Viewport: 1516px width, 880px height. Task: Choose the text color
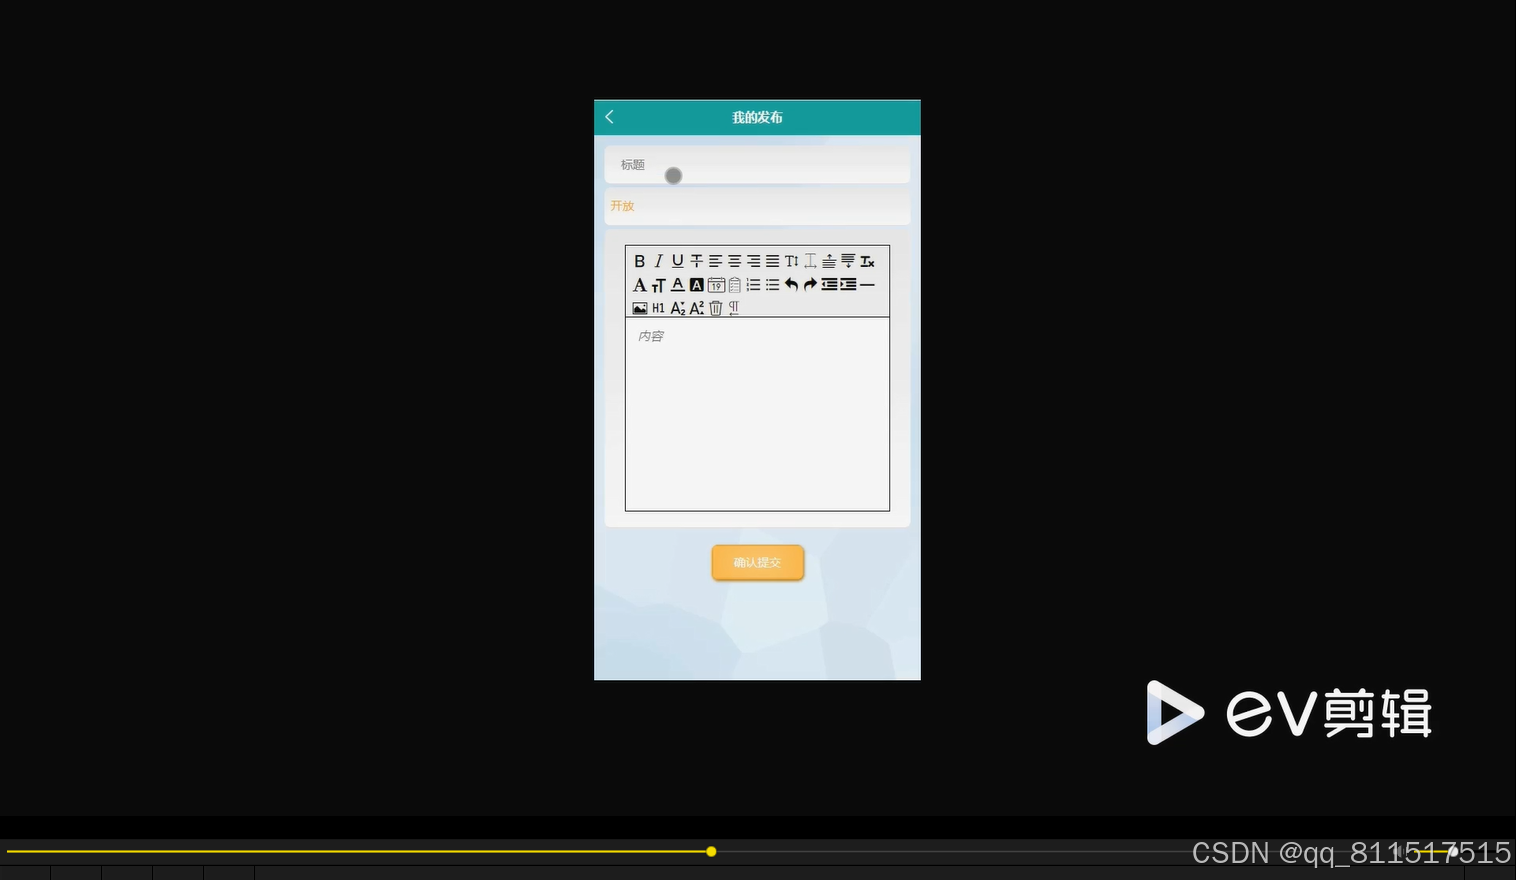[678, 285]
